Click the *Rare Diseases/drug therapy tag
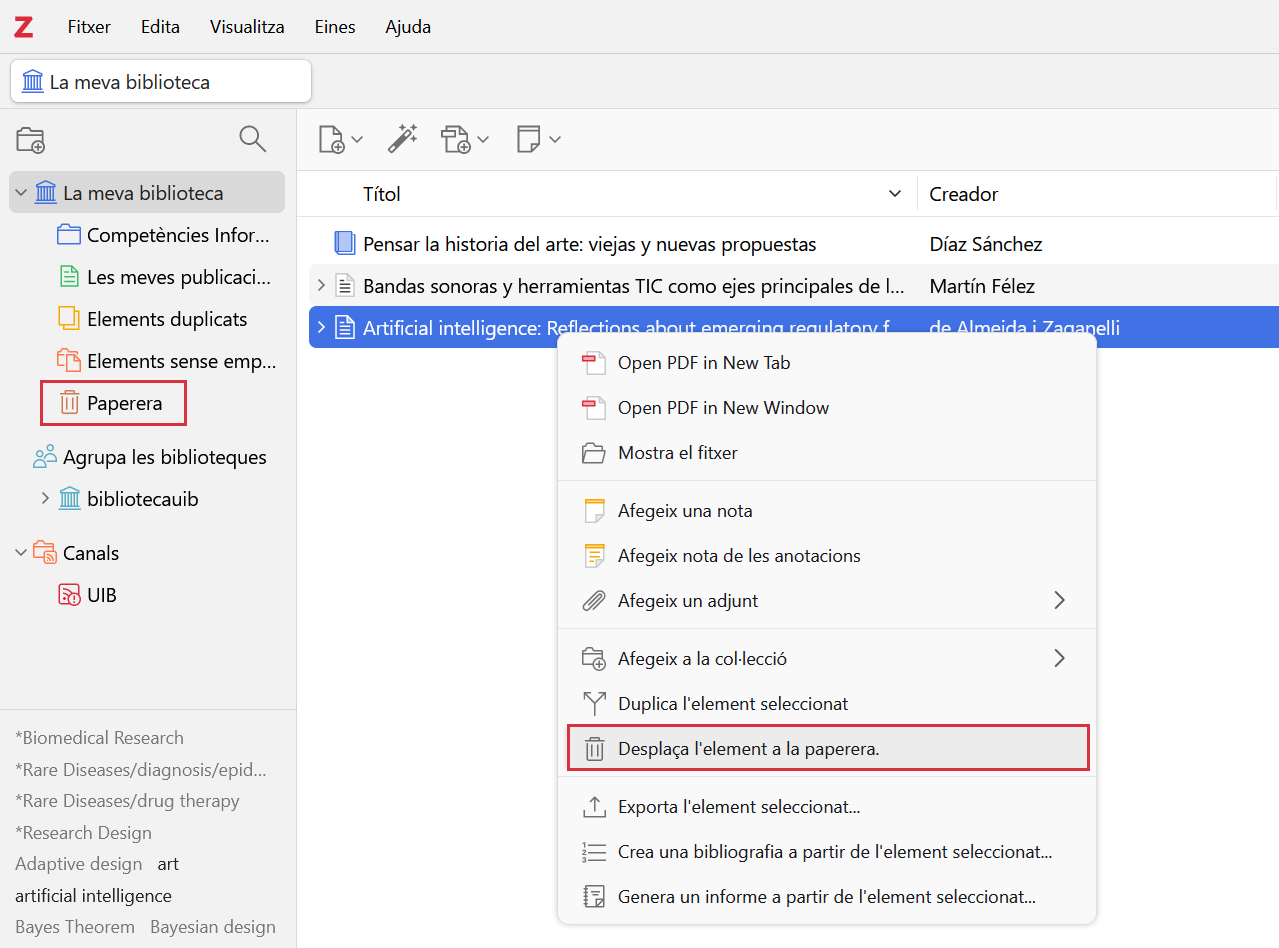This screenshot has width=1279, height=948. (x=127, y=801)
